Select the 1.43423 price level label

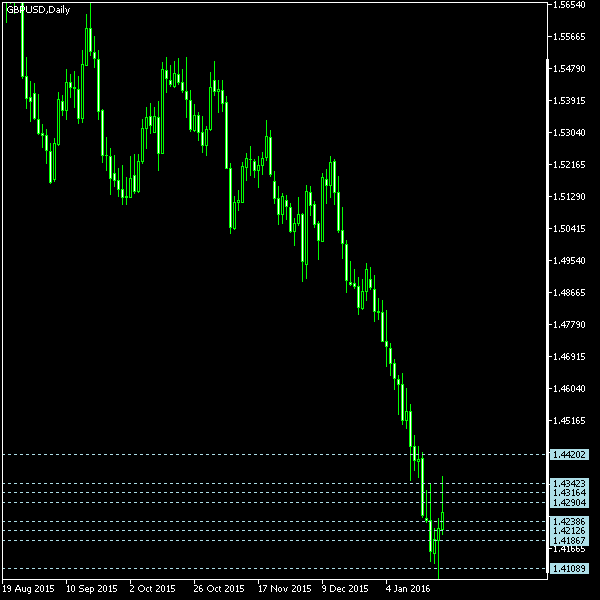click(569, 483)
